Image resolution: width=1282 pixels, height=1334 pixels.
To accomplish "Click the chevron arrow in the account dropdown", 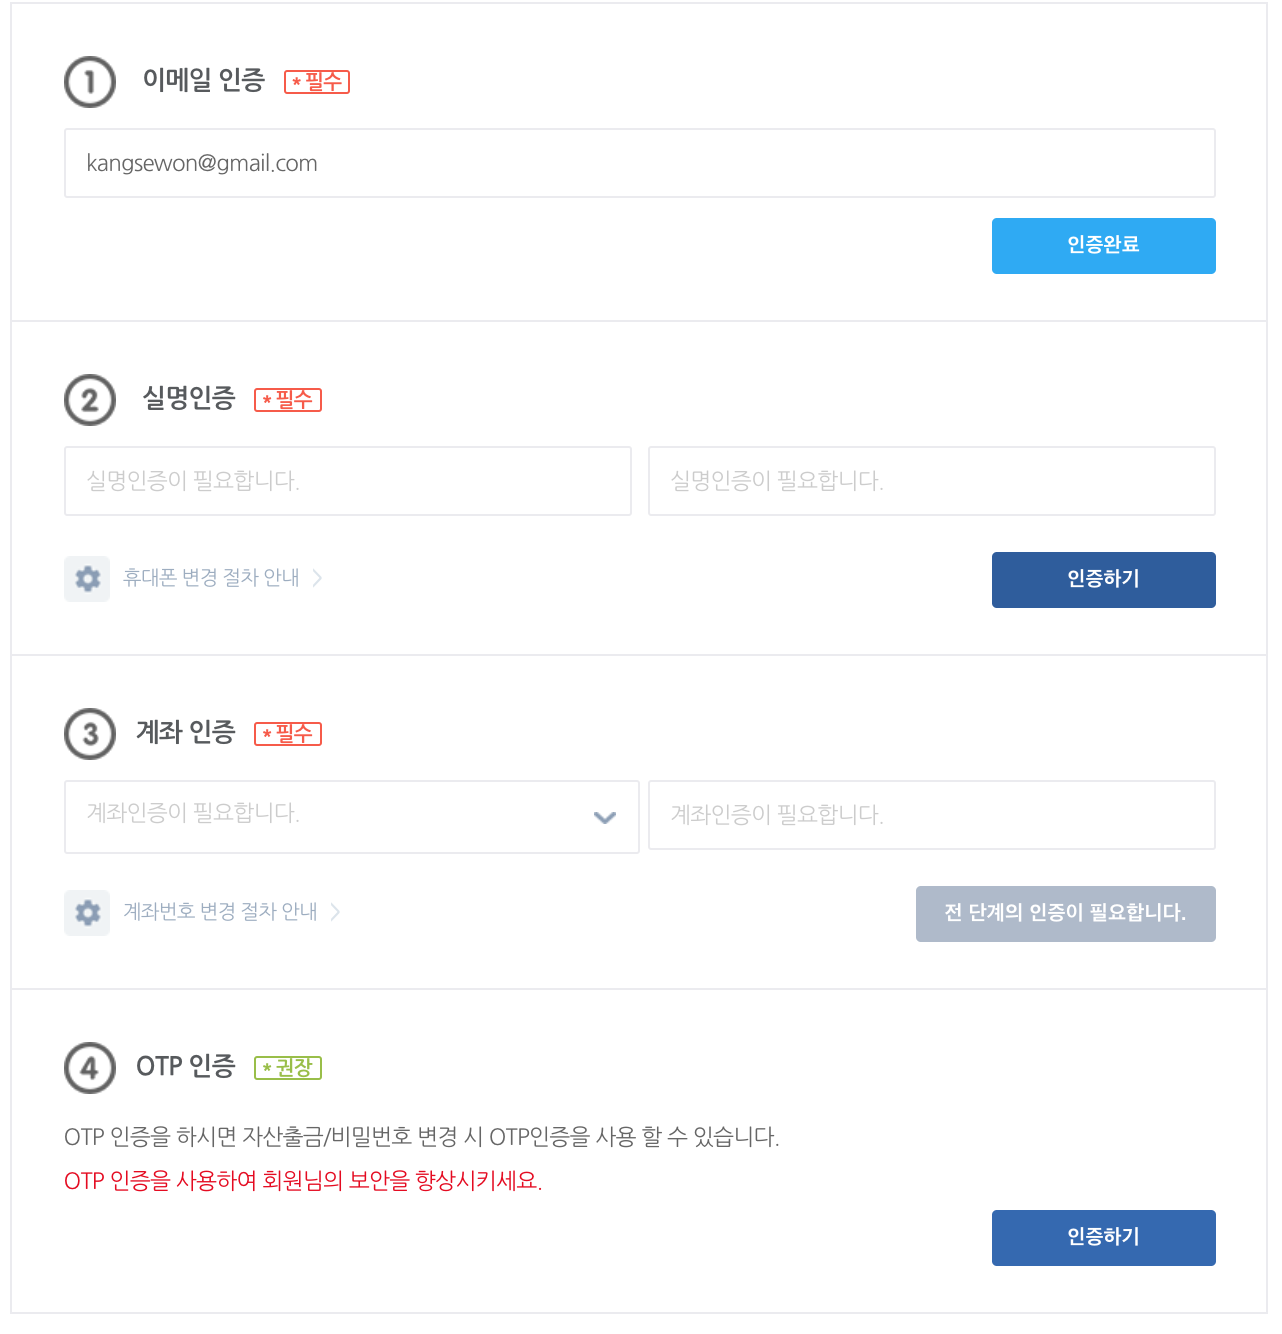I will click(x=604, y=817).
